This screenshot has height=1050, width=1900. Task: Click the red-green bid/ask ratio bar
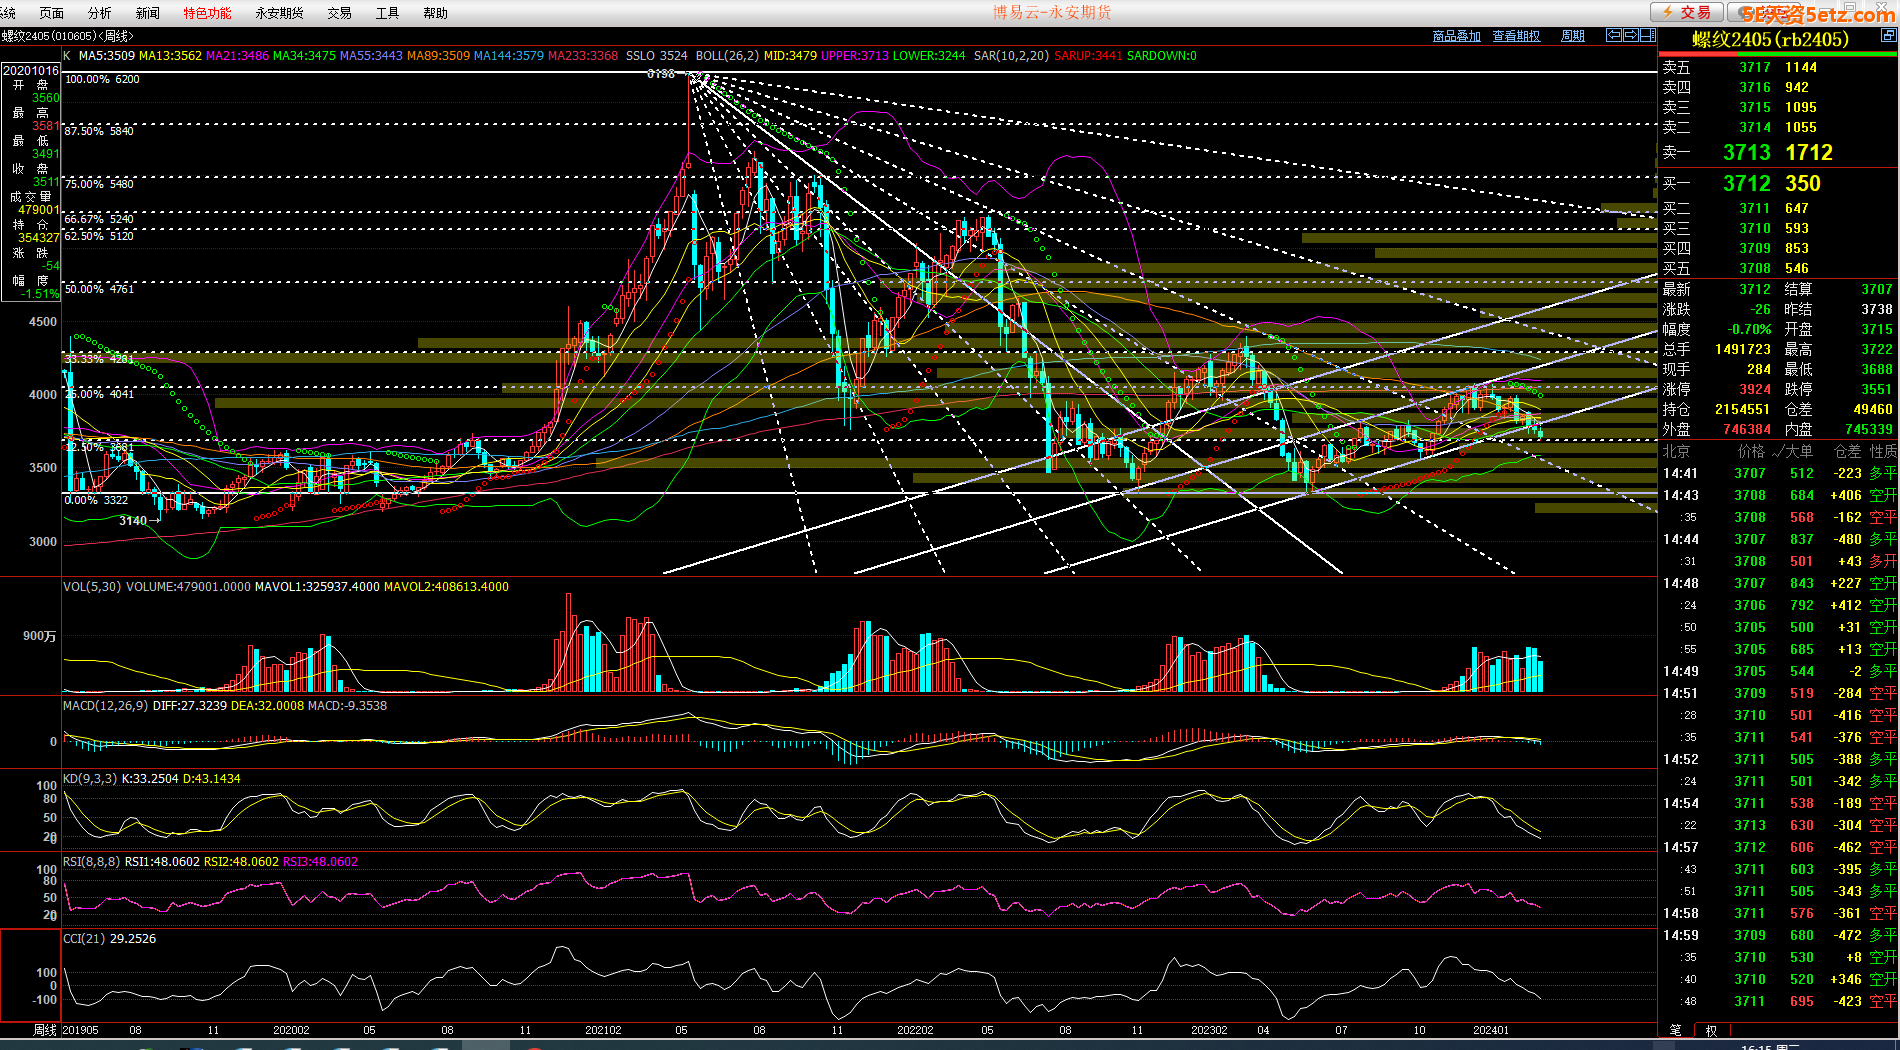pyautogui.click(x=1777, y=168)
